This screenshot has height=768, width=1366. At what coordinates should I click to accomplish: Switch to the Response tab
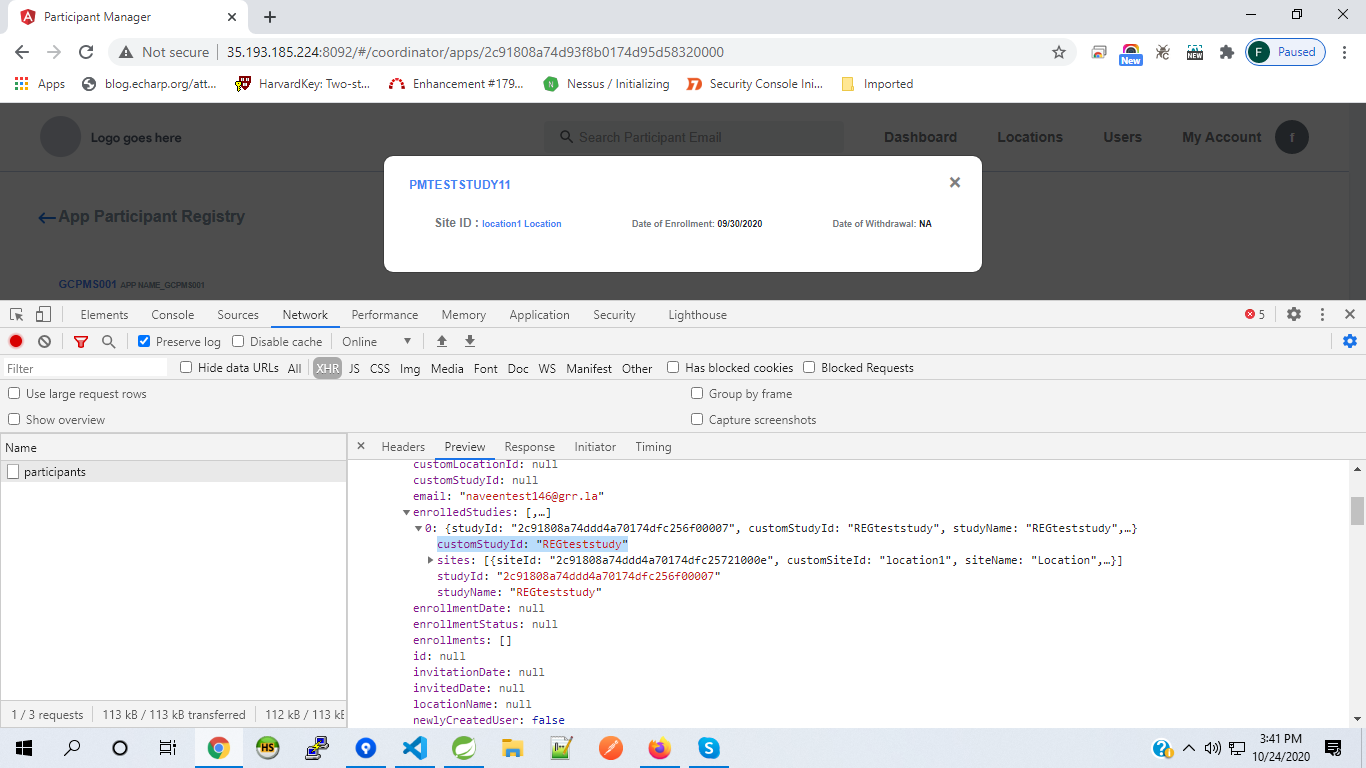(x=529, y=447)
